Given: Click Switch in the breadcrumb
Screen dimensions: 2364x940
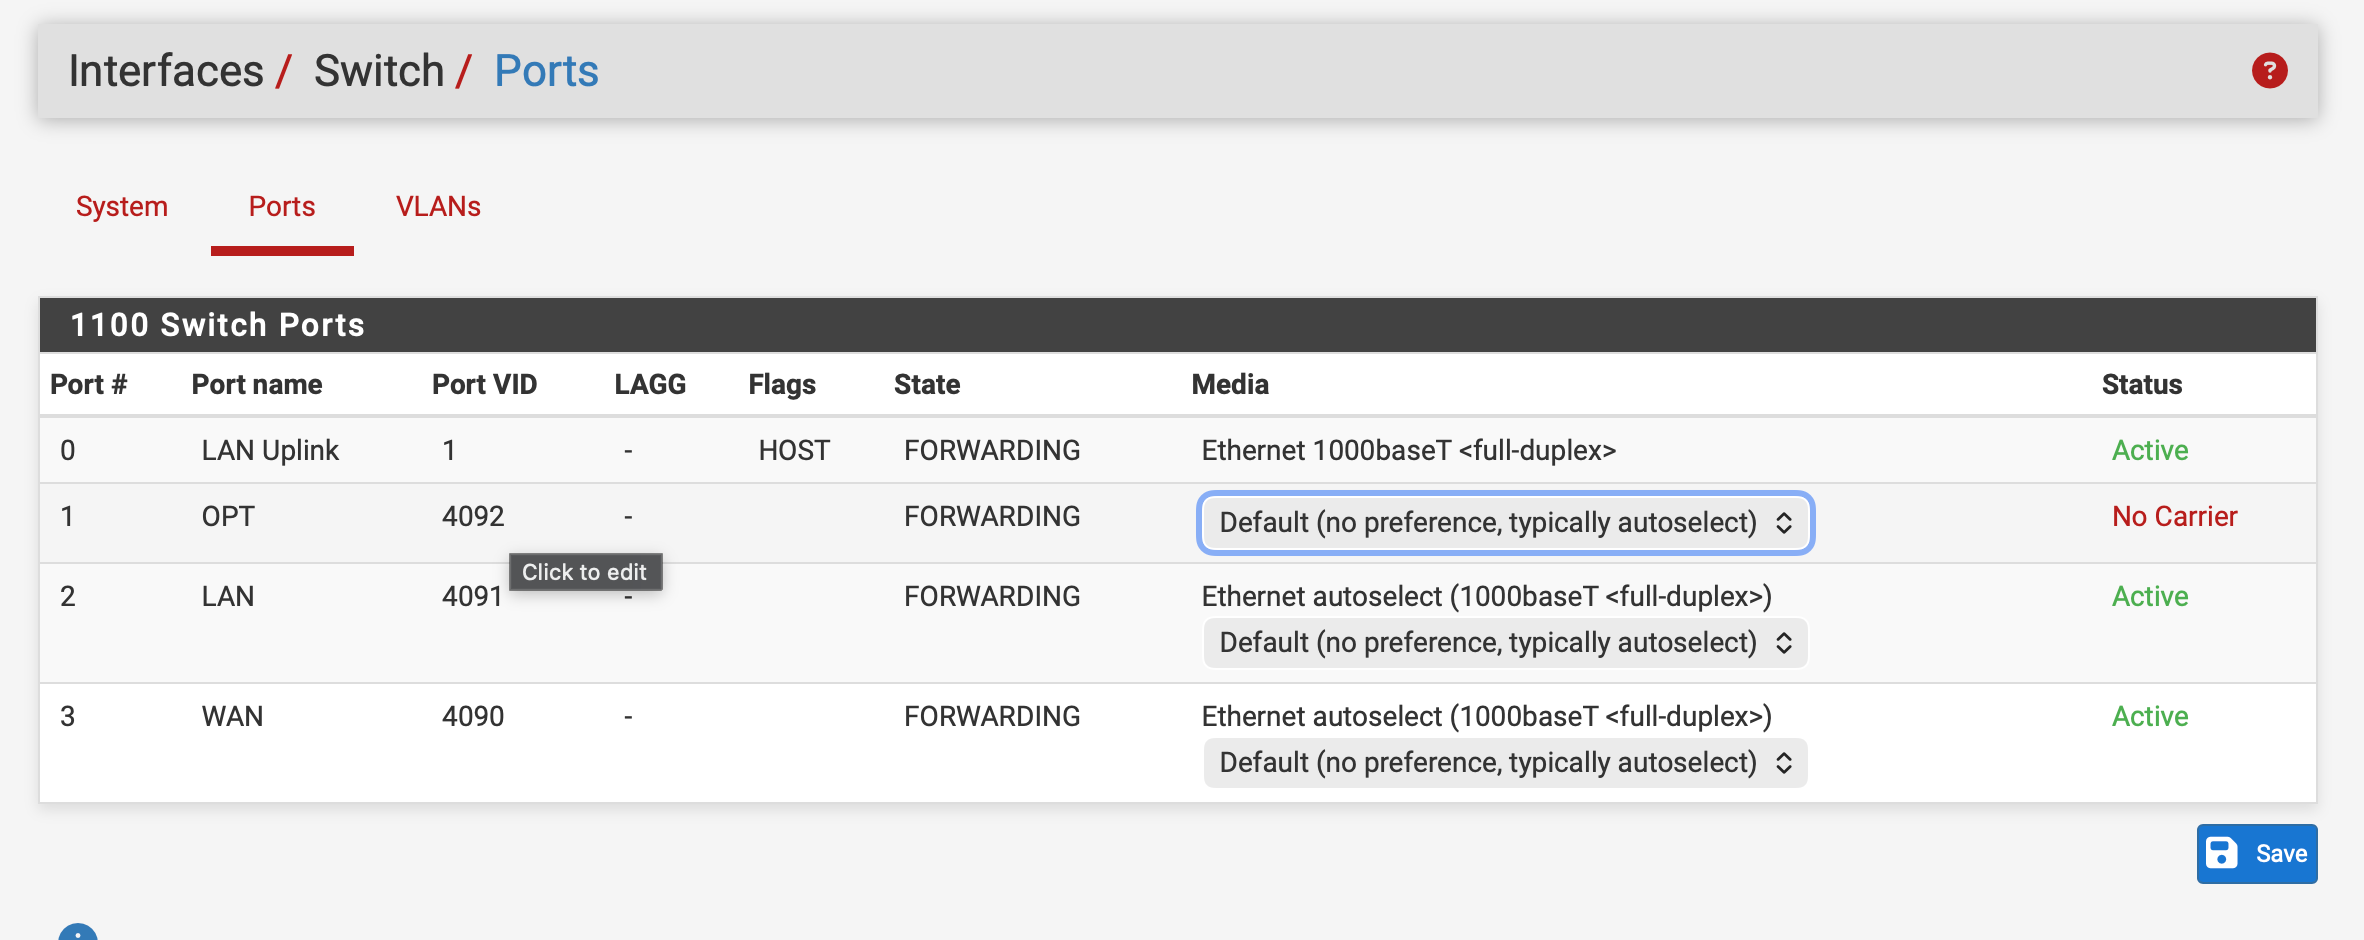Looking at the screenshot, I should [x=379, y=71].
